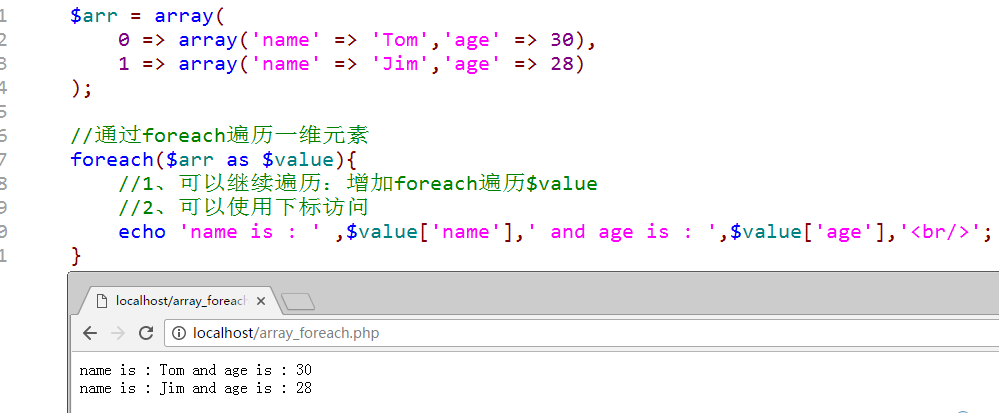Close the localhost/array_foreach tab
Image resolution: width=999 pixels, height=413 pixels.
(x=262, y=300)
